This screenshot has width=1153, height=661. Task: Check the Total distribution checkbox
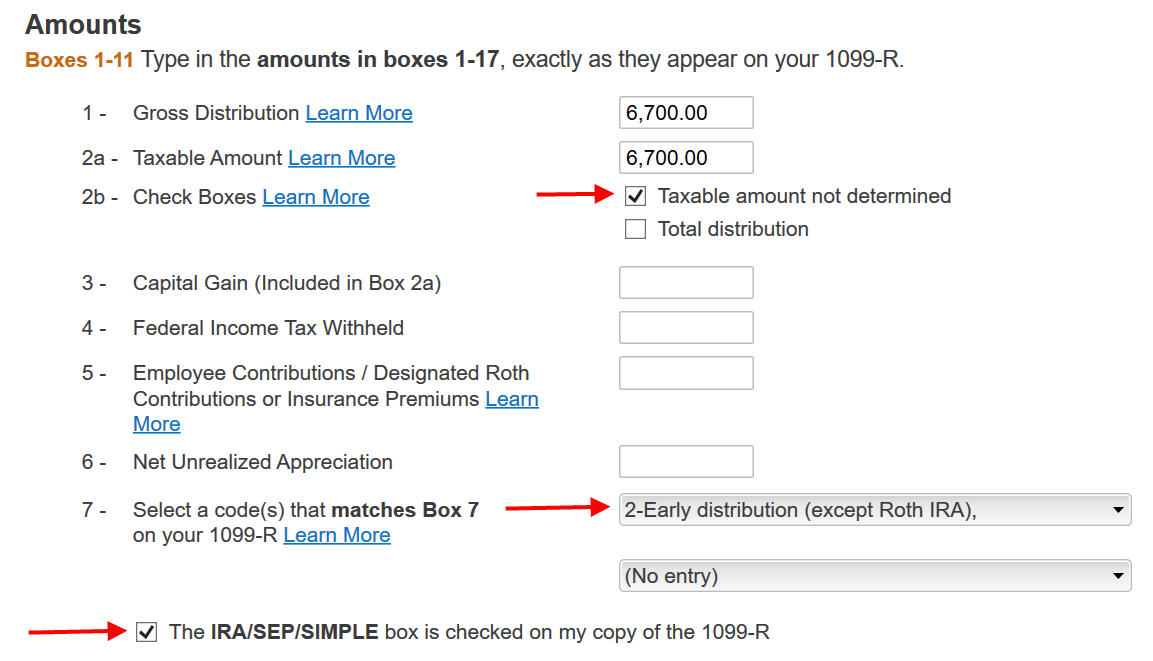(635, 229)
